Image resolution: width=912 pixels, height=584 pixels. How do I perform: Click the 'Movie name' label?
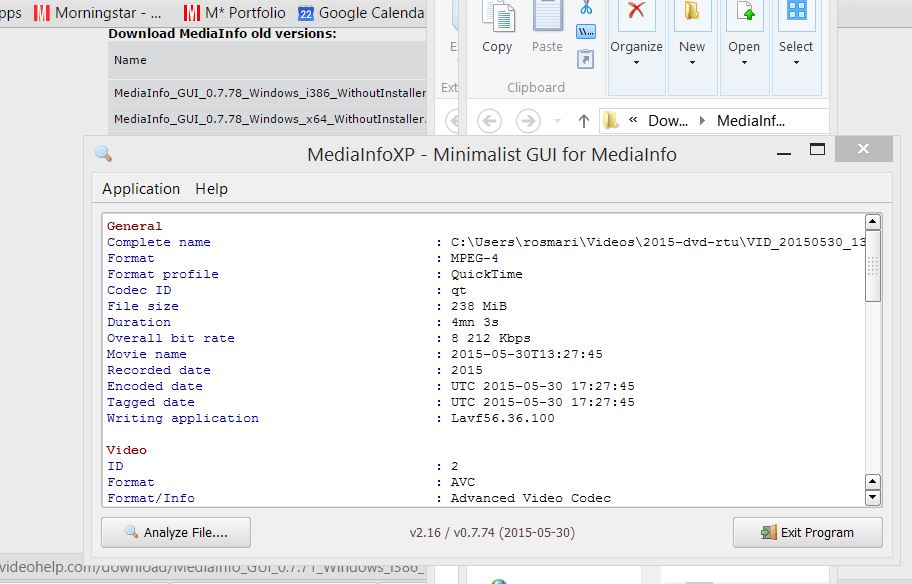[x=147, y=354]
